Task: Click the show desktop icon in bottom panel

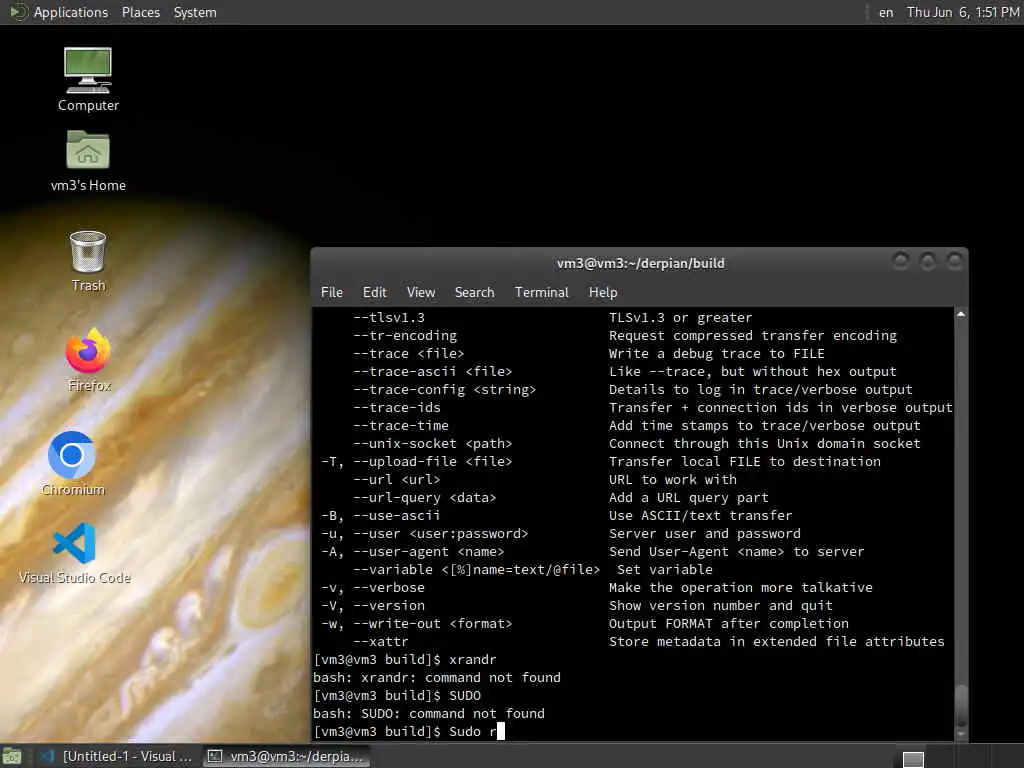Action: (11, 757)
